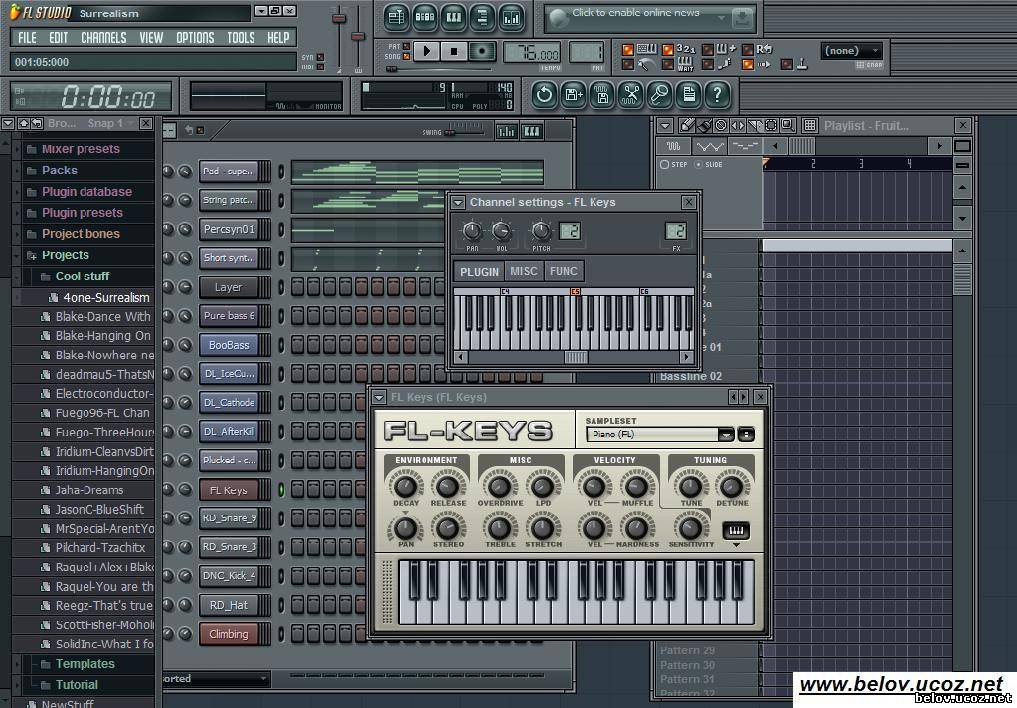The image size is (1017, 708).
Task: Click the Record button in transport
Action: point(482,51)
